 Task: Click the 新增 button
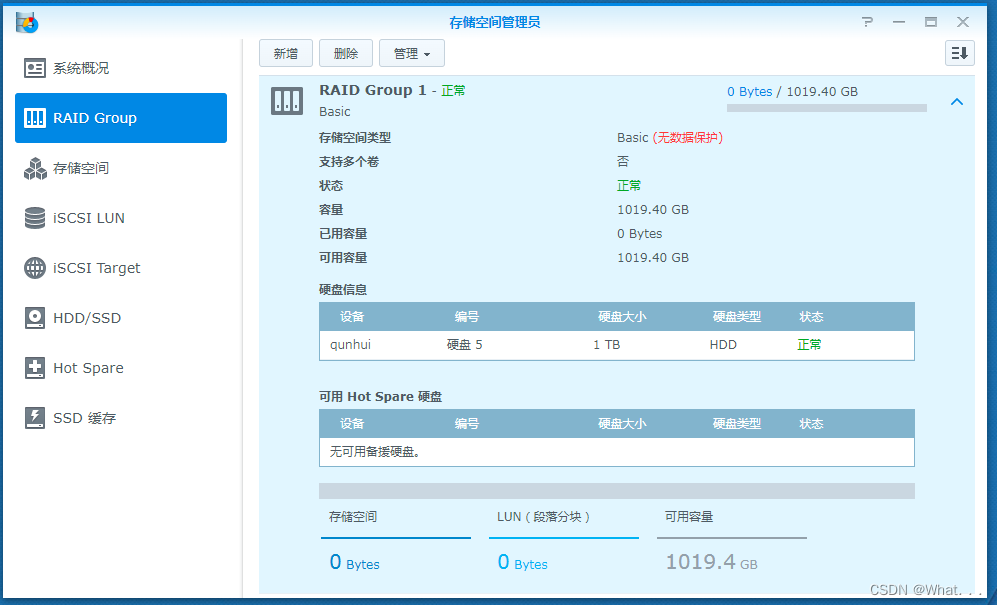click(285, 53)
